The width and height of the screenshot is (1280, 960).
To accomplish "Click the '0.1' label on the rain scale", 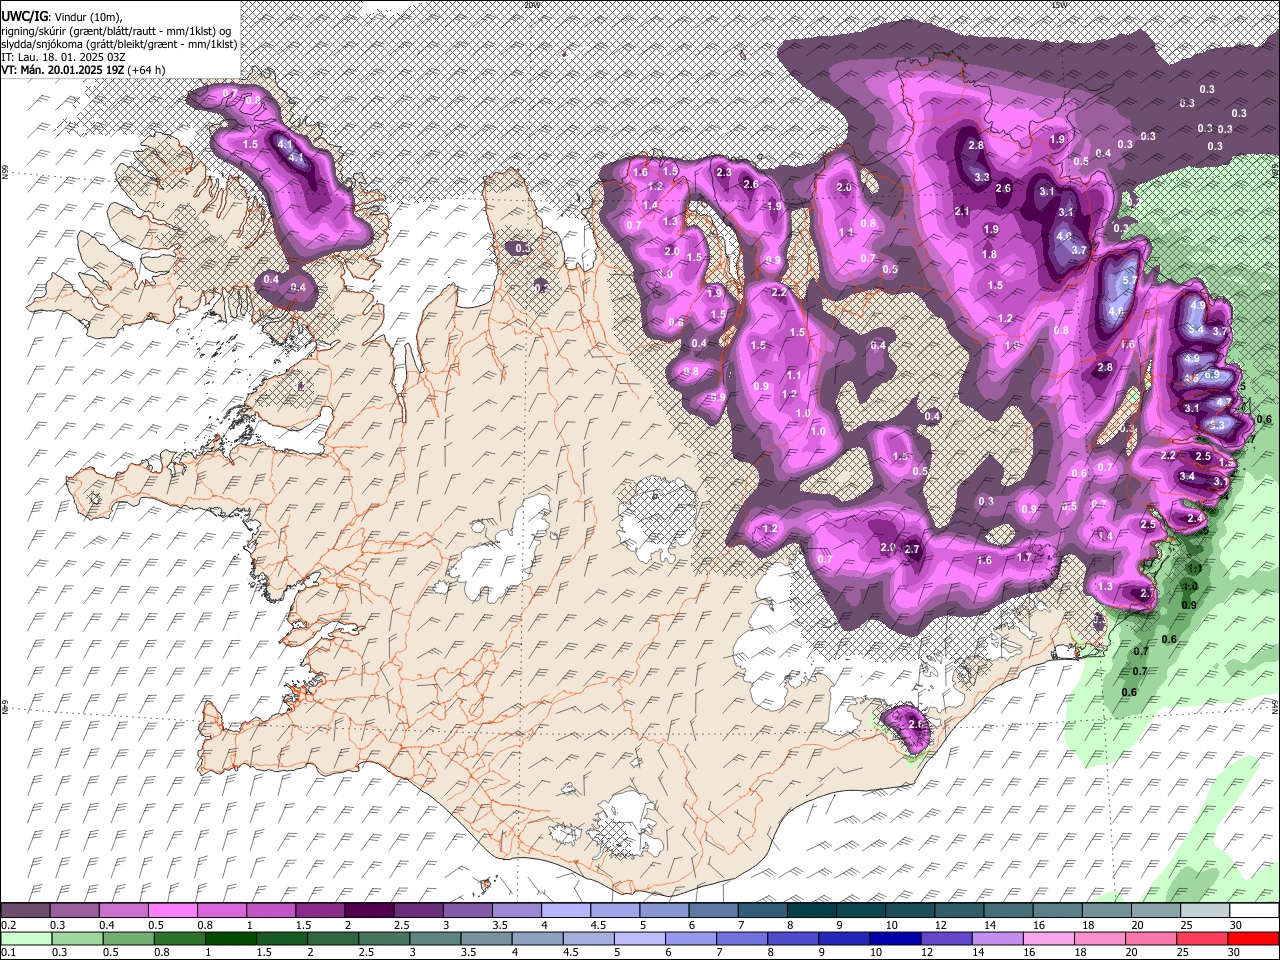I will coord(8,952).
